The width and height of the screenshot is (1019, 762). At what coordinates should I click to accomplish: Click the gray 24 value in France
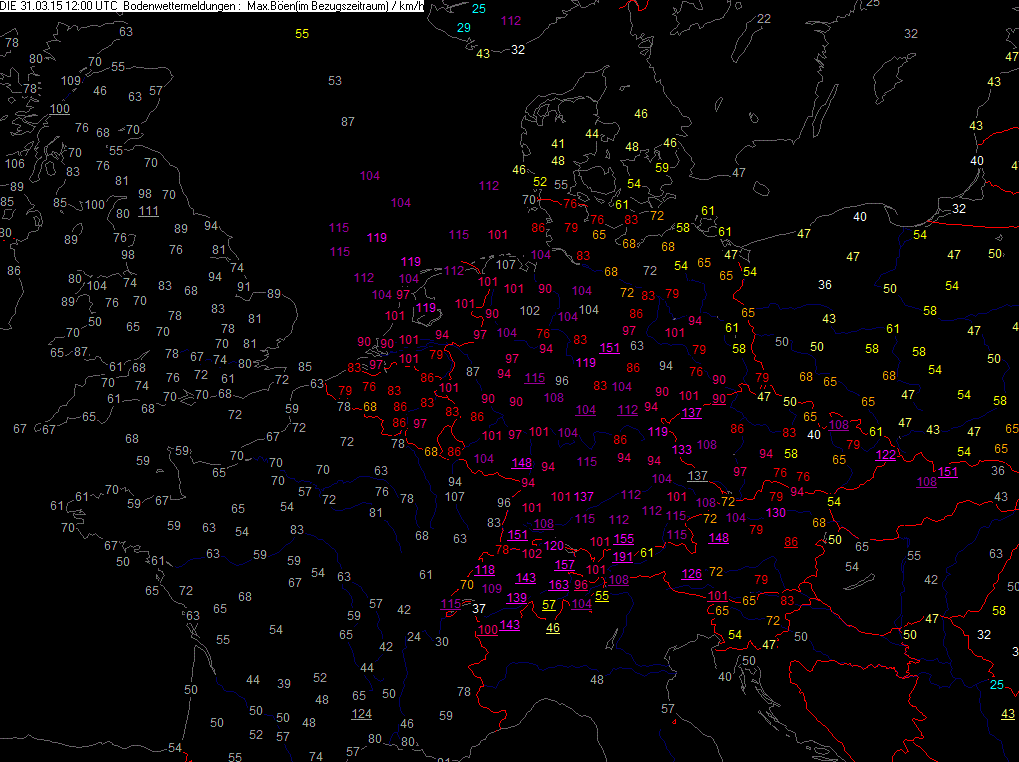point(414,637)
